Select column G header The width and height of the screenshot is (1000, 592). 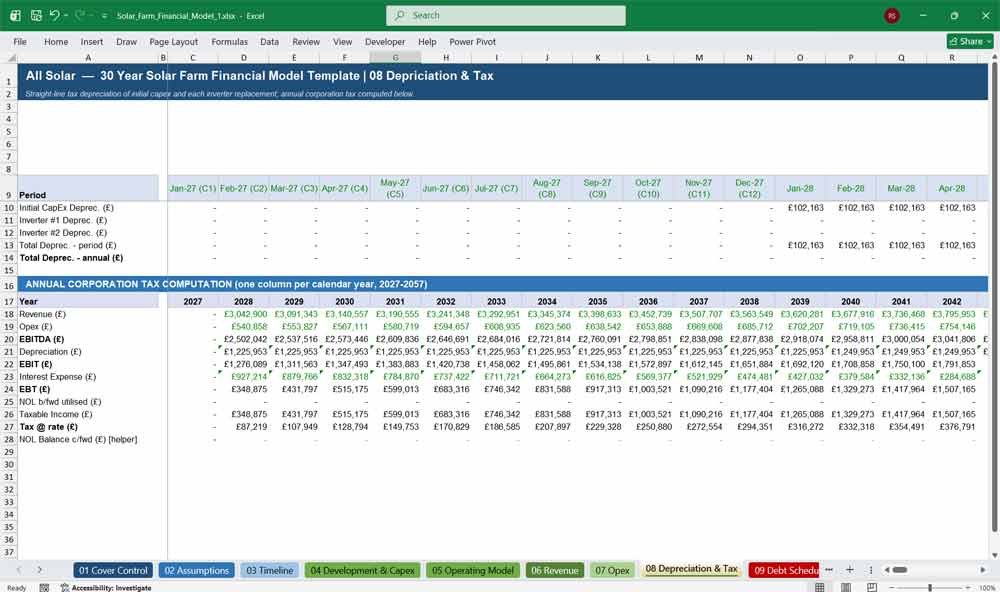395,57
